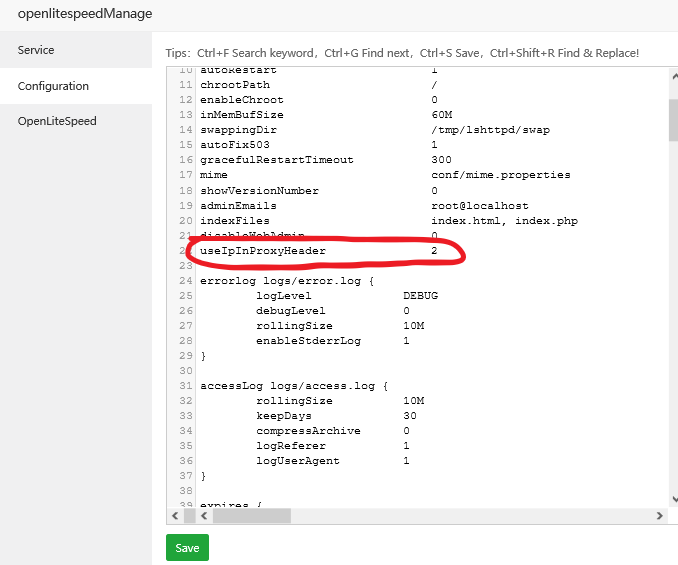The height and width of the screenshot is (565, 678).
Task: Click the vertical scrollbar up arrow
Action: point(674,77)
